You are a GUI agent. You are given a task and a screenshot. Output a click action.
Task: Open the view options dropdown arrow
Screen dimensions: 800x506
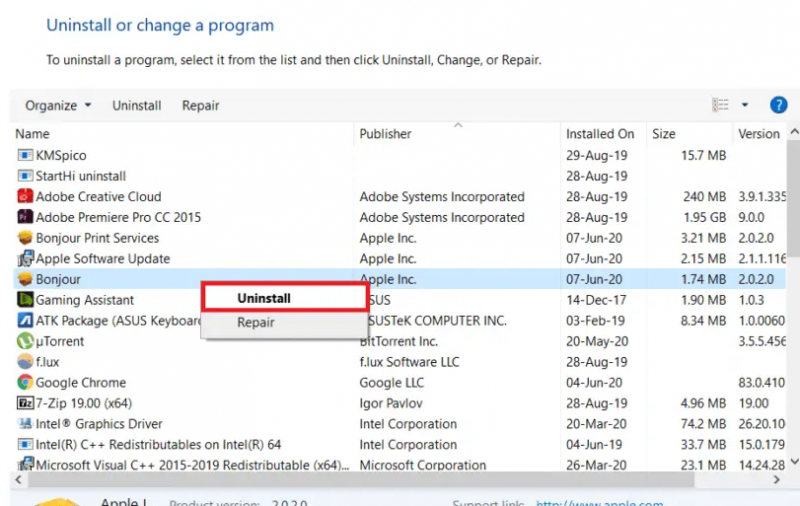[x=745, y=105]
